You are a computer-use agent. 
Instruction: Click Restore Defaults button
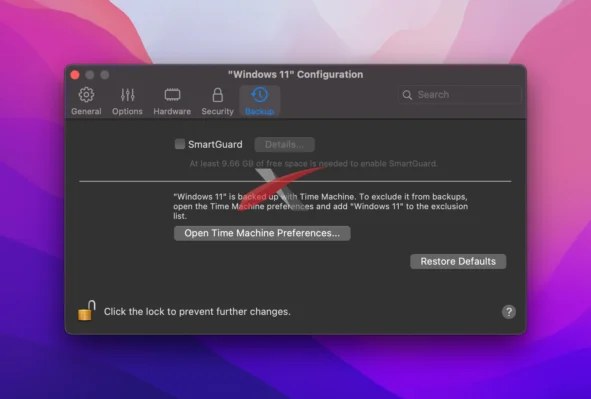458,261
